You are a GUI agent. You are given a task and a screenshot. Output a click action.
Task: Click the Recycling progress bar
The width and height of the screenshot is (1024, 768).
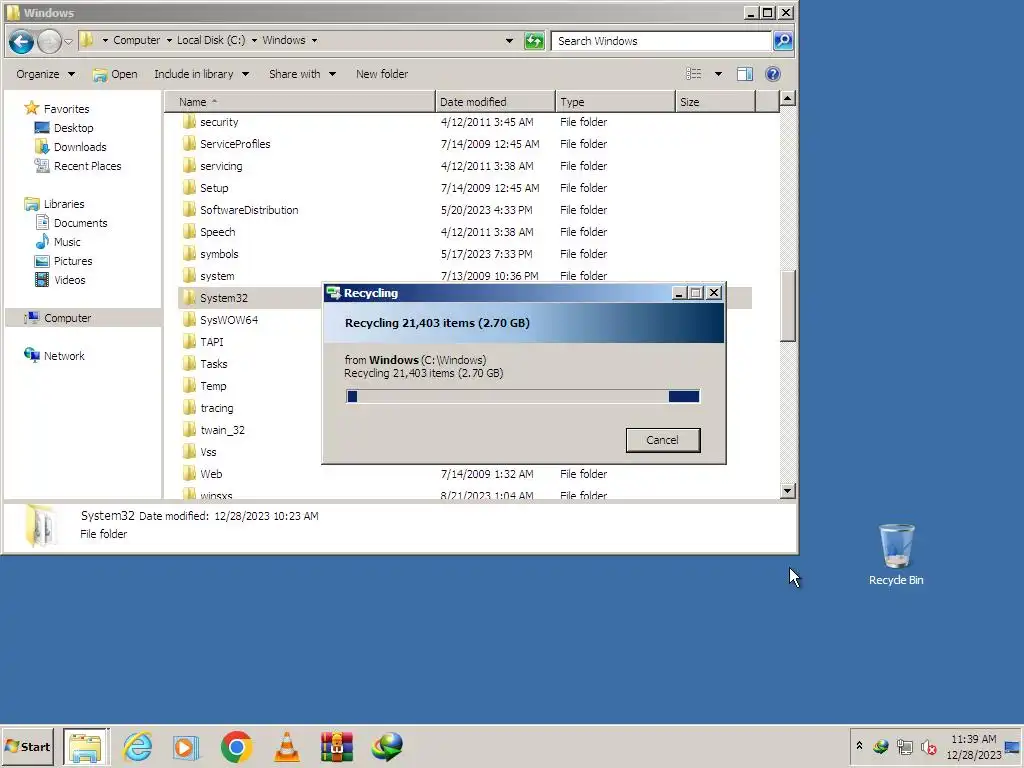click(x=523, y=396)
